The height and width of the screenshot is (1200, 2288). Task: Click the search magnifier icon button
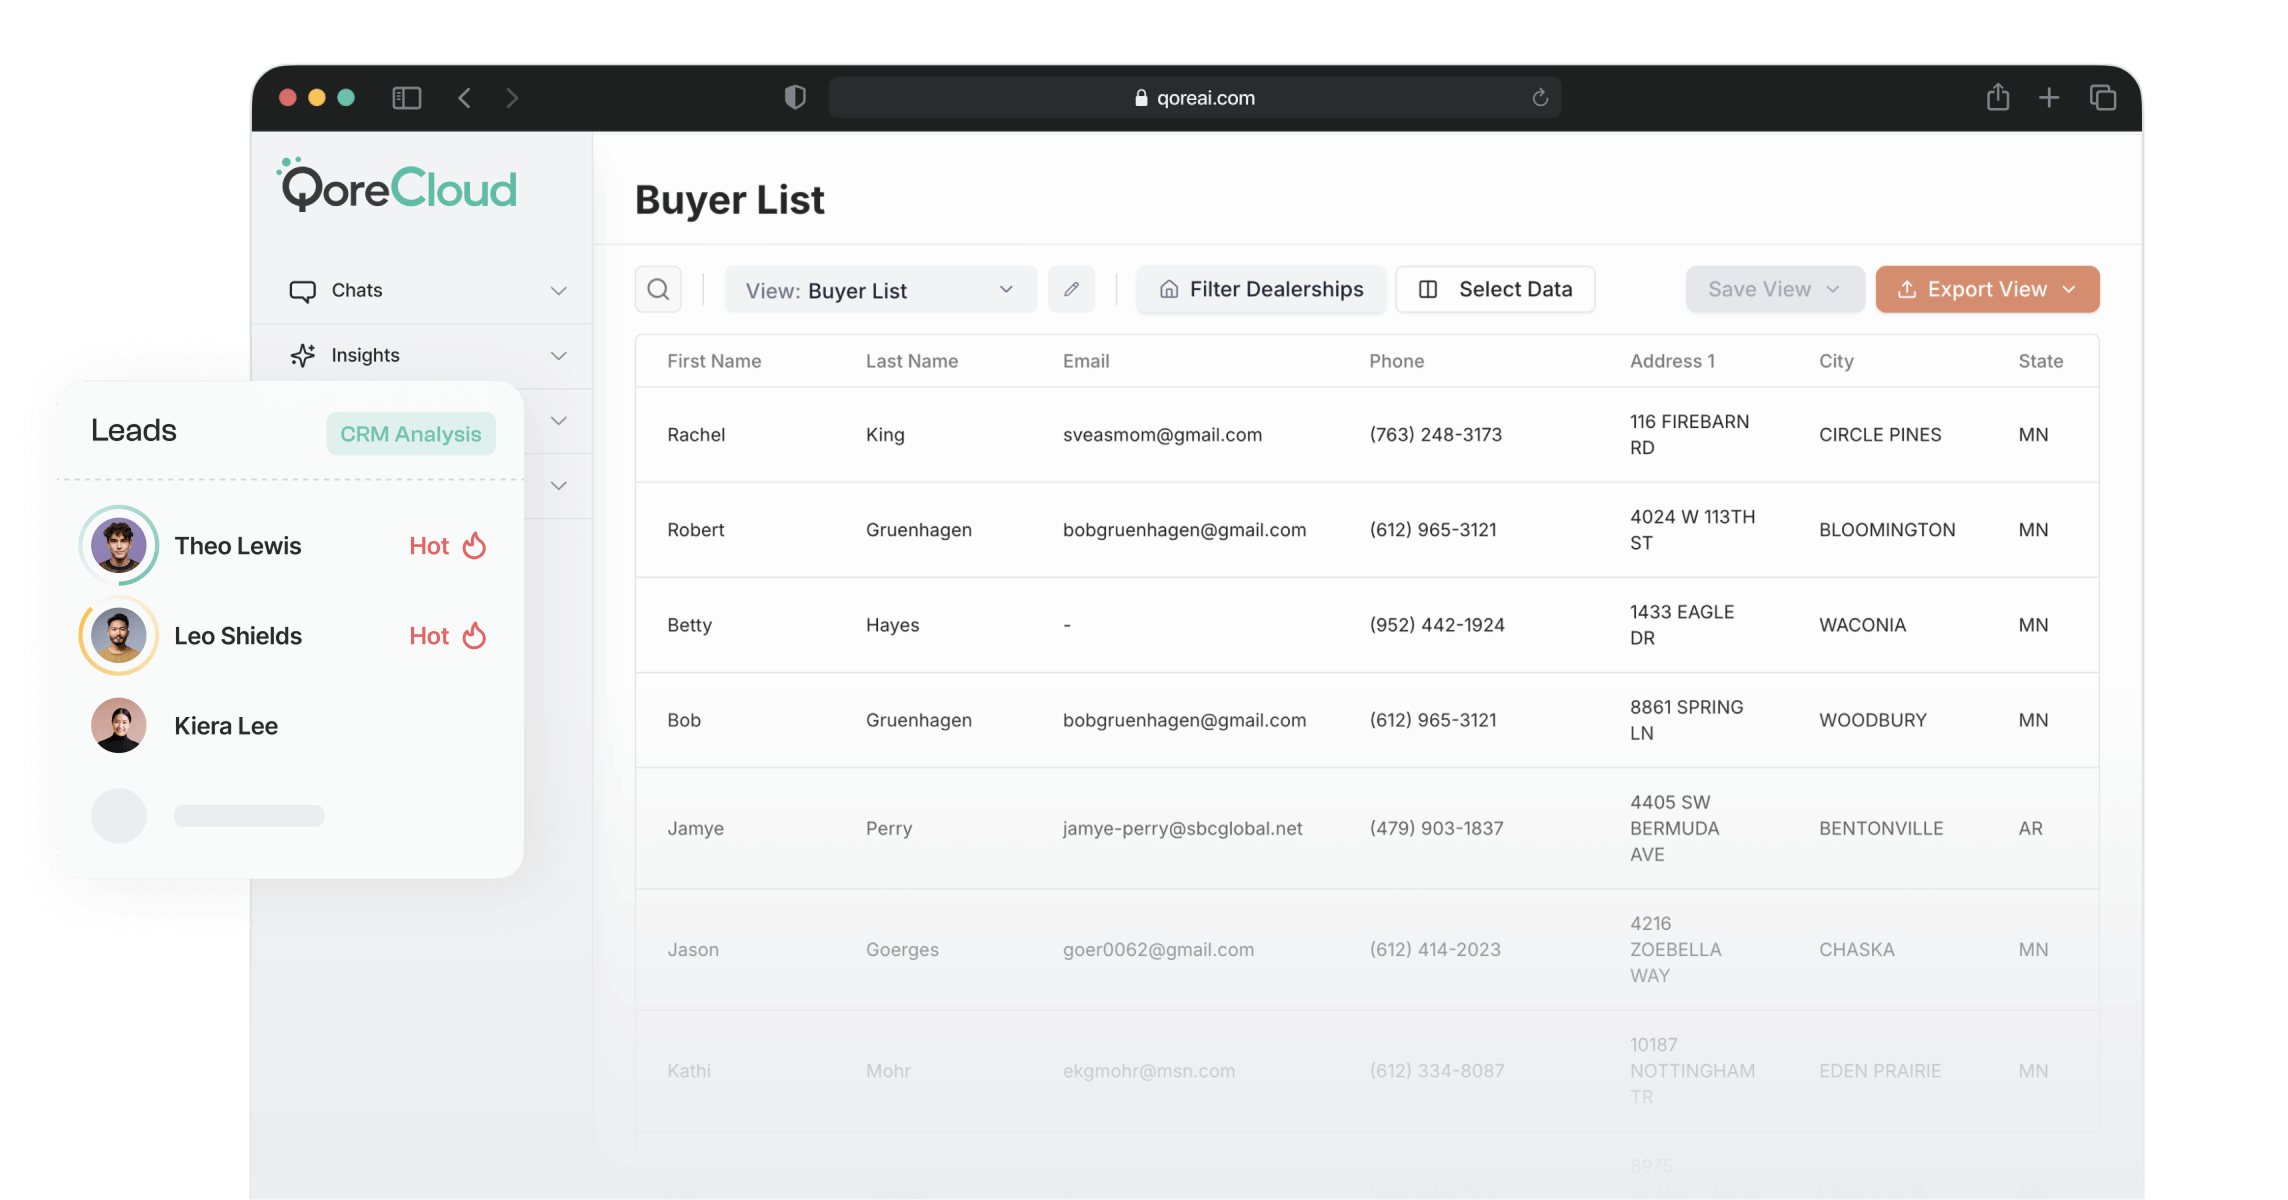[x=658, y=290]
